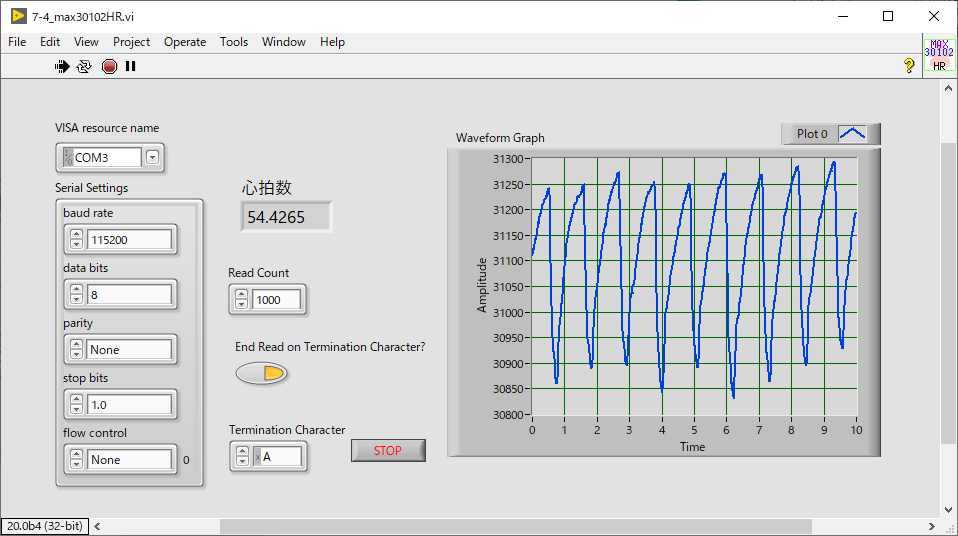The width and height of the screenshot is (958, 536).
Task: Toggle End Read on Termination Character switch
Action: click(x=261, y=373)
